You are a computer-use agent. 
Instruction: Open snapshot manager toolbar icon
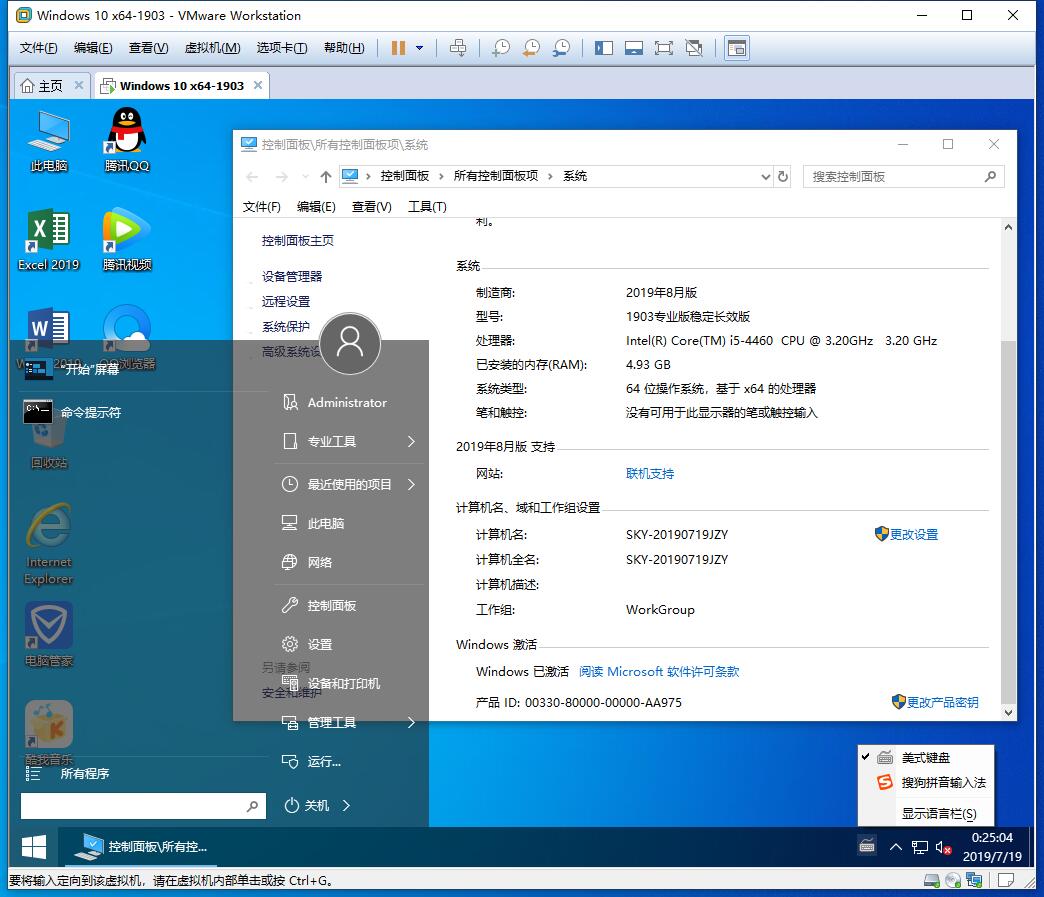[562, 48]
